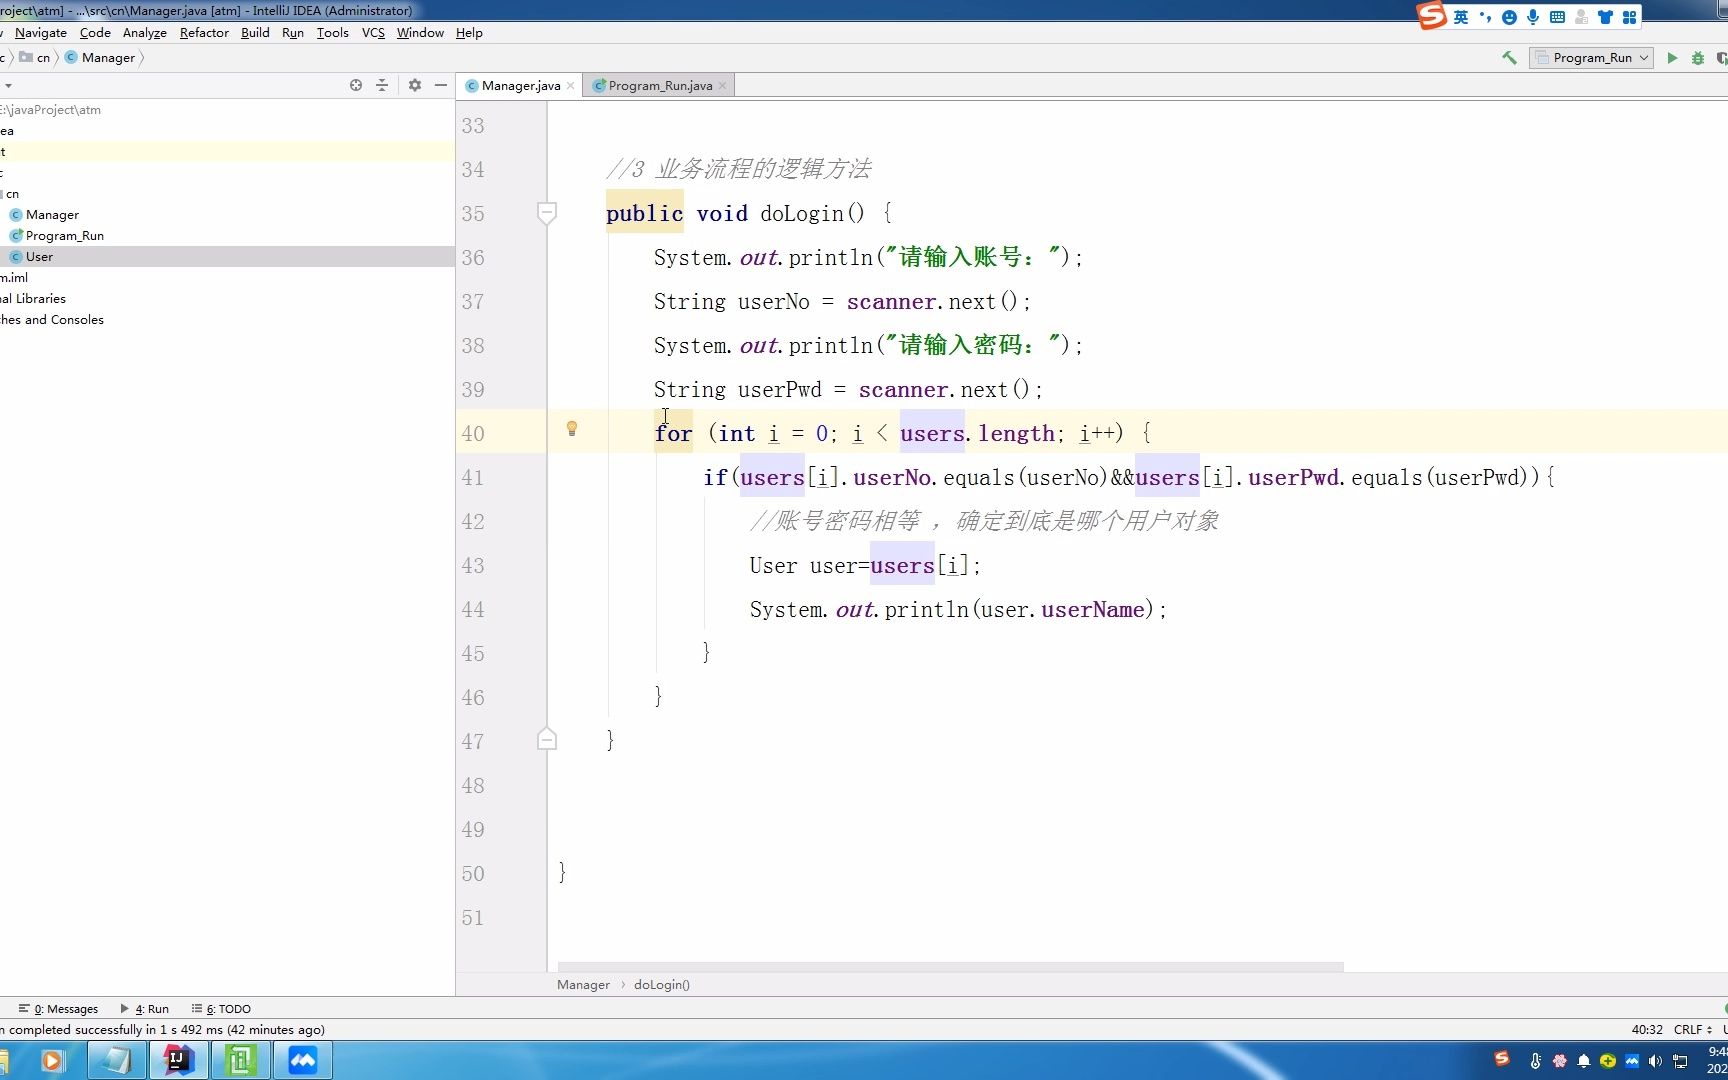Click the Sogou input S logo
Screen dimensions: 1728x1080
(1432, 16)
